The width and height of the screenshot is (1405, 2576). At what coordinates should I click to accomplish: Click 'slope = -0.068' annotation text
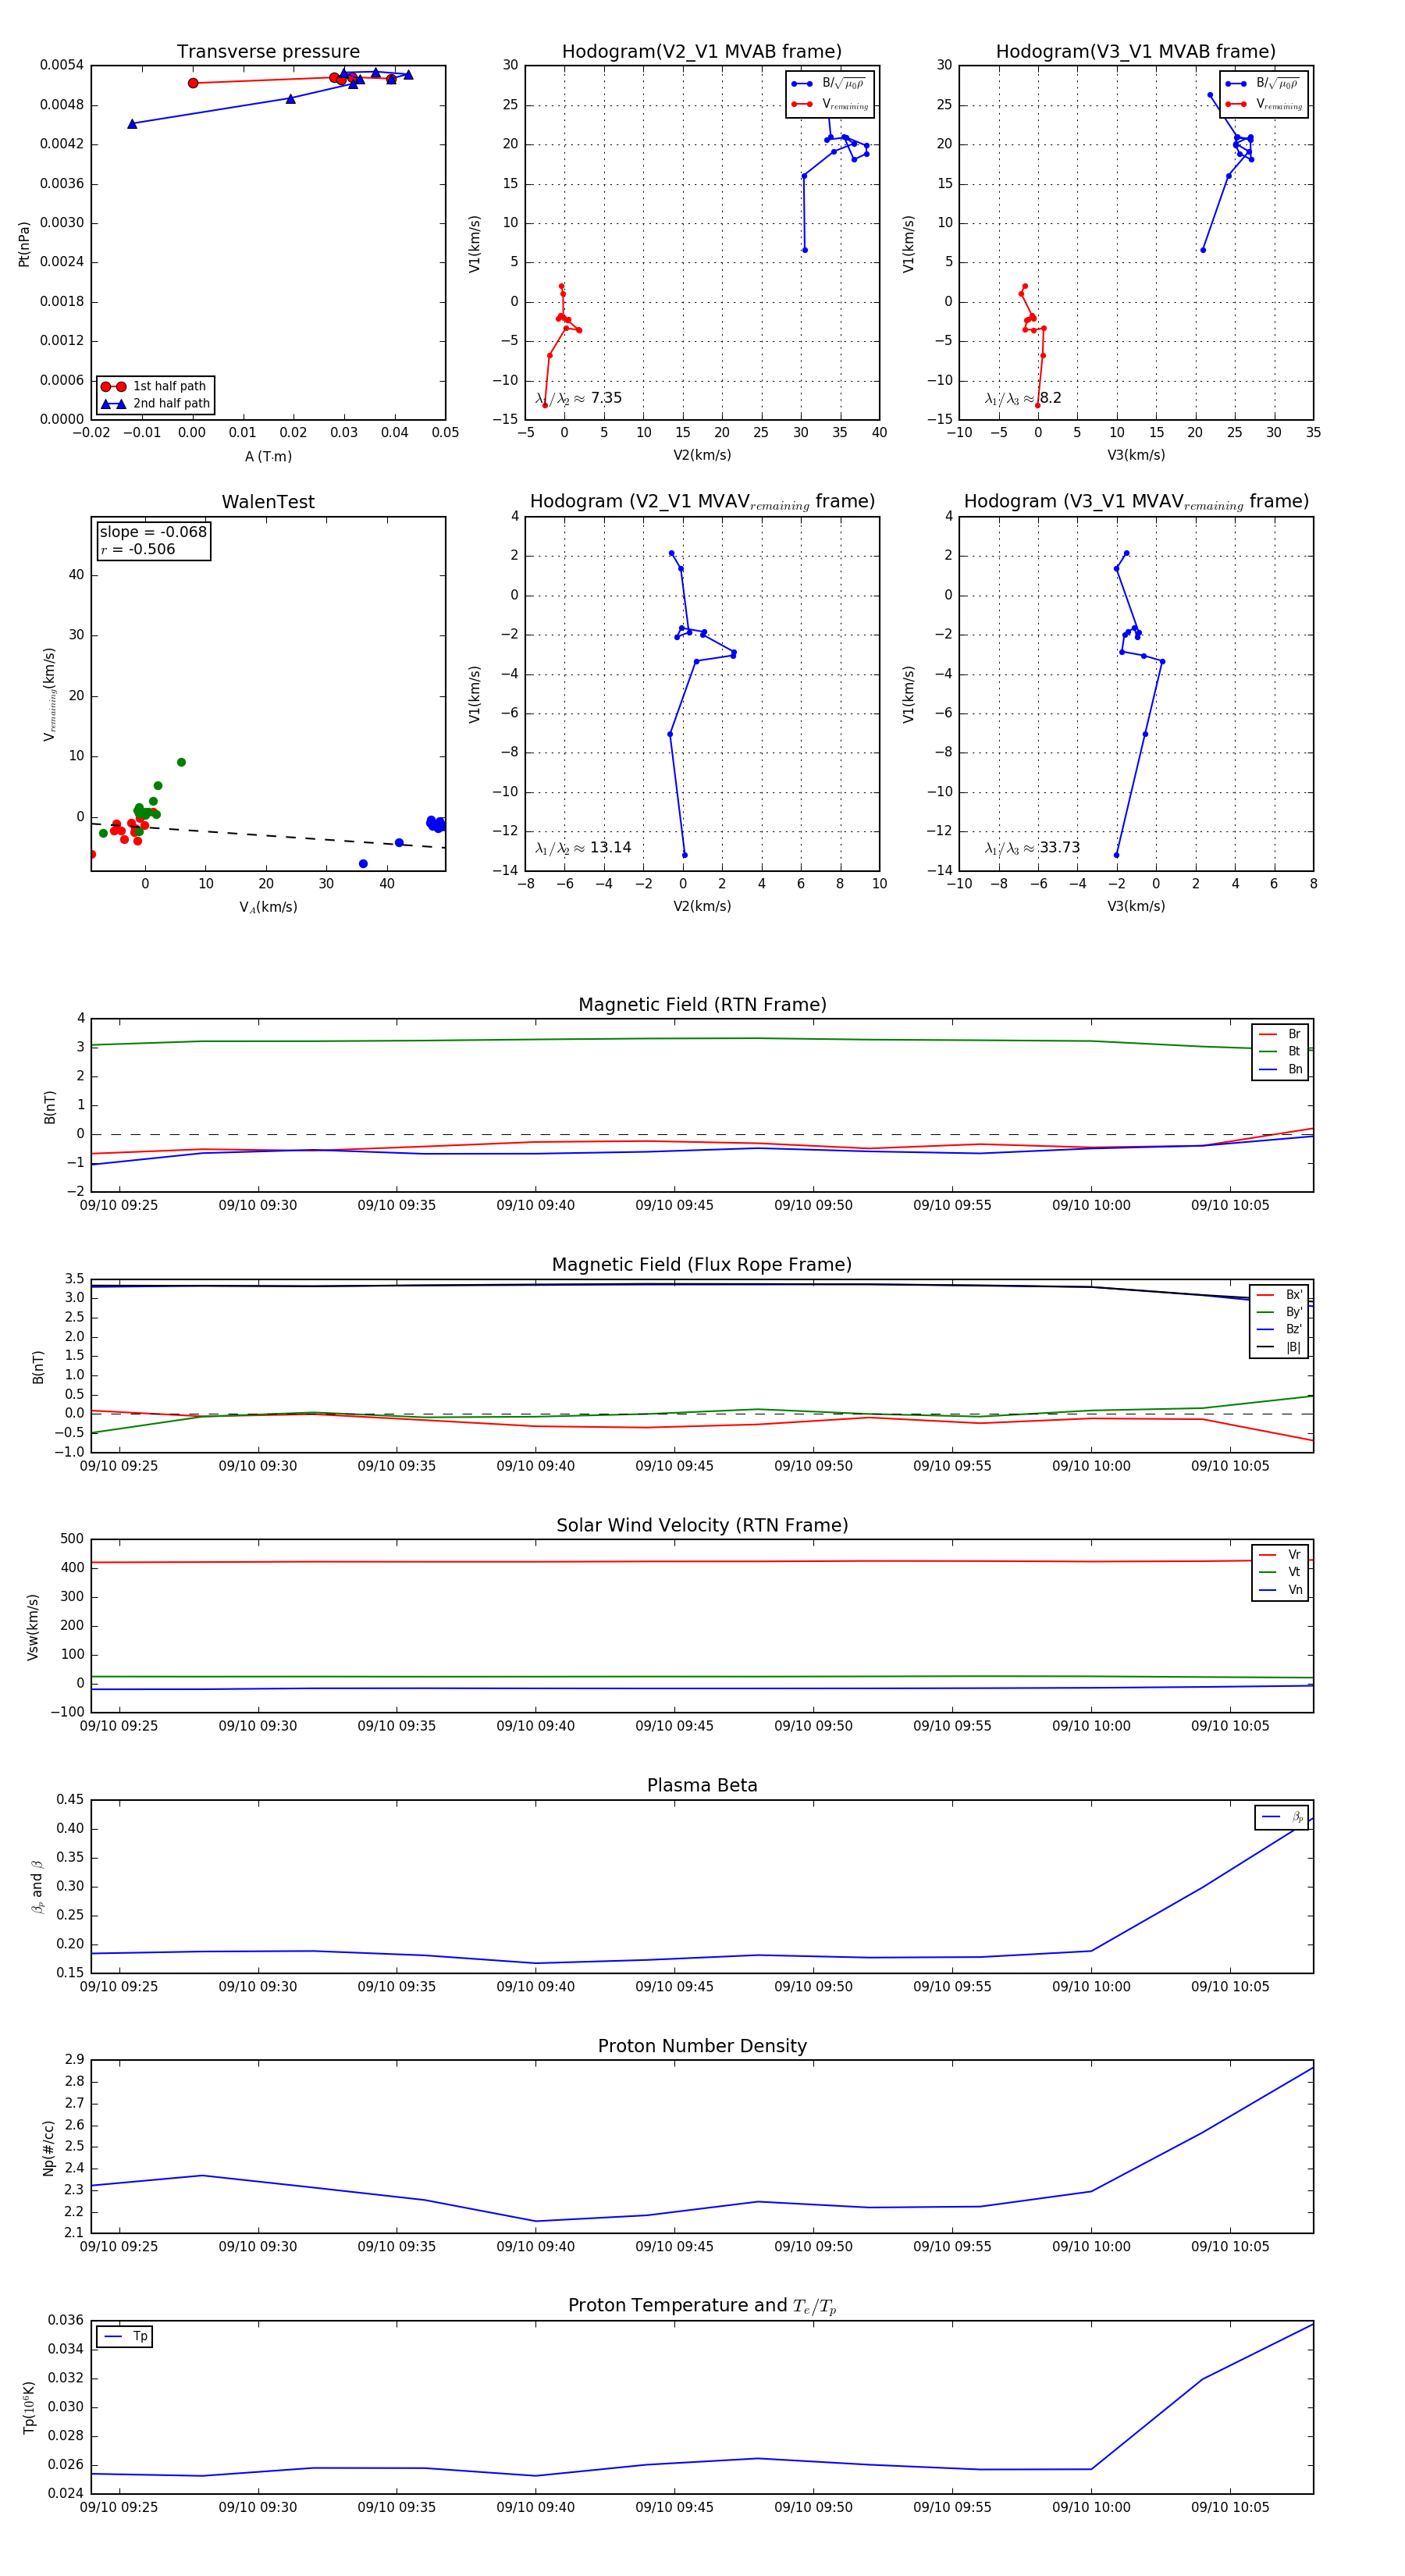(x=153, y=532)
